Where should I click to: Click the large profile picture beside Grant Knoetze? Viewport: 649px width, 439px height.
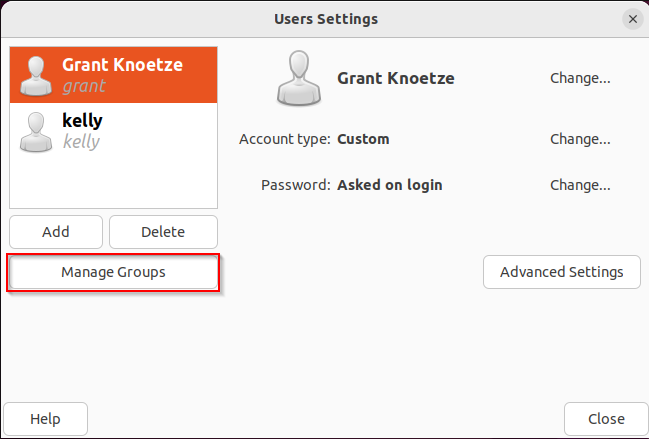[299, 78]
